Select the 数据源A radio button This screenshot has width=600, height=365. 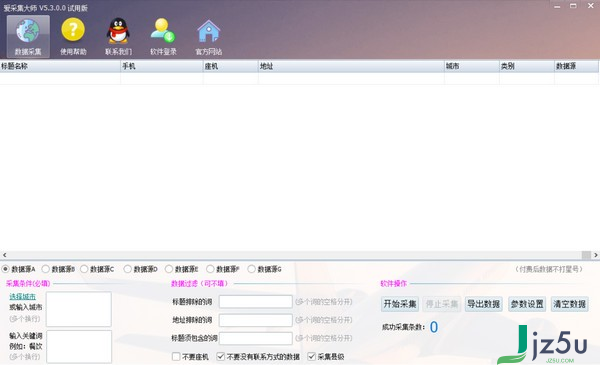[5, 269]
